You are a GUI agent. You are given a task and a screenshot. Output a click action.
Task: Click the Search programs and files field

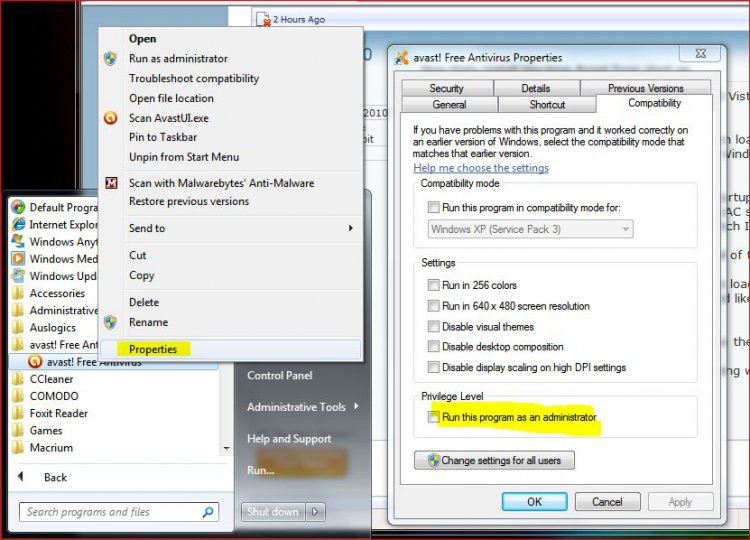pos(119,512)
